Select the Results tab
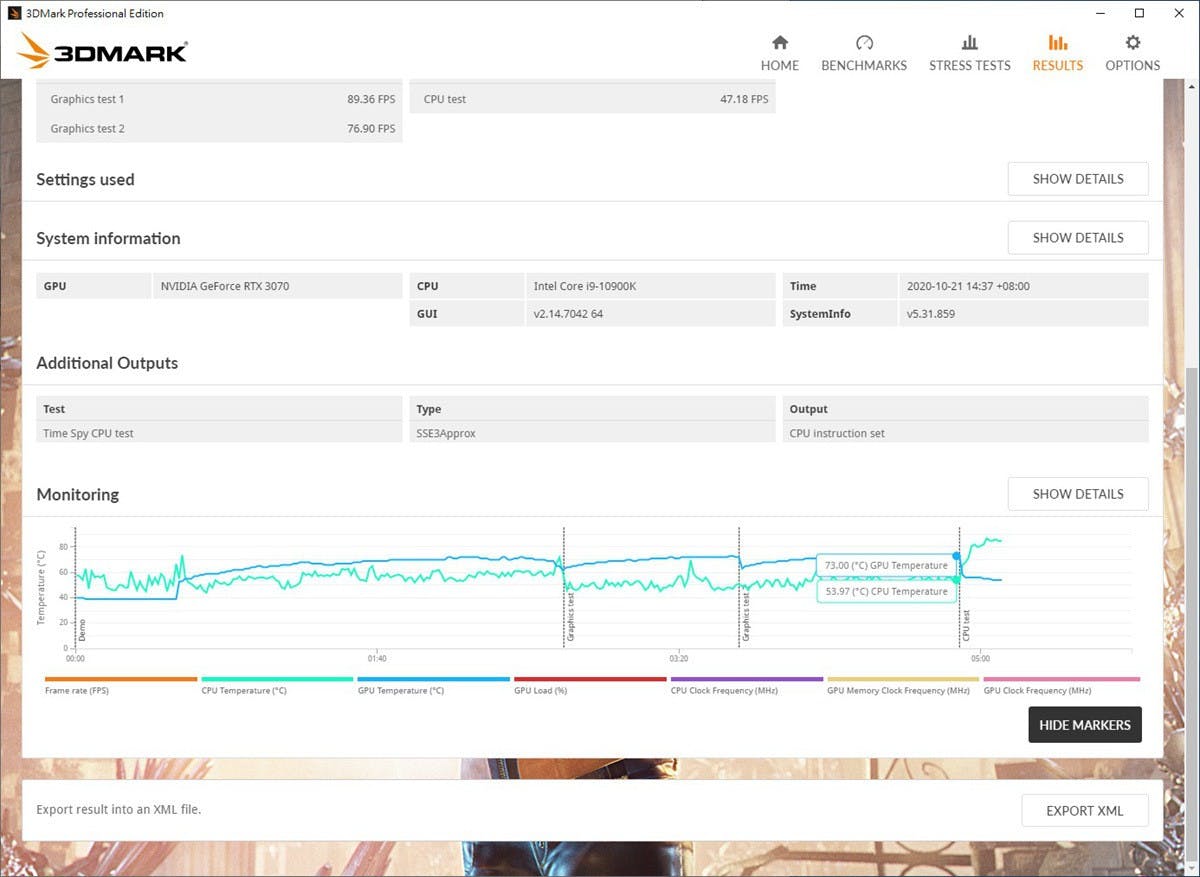Image resolution: width=1200 pixels, height=877 pixels. [x=1057, y=53]
